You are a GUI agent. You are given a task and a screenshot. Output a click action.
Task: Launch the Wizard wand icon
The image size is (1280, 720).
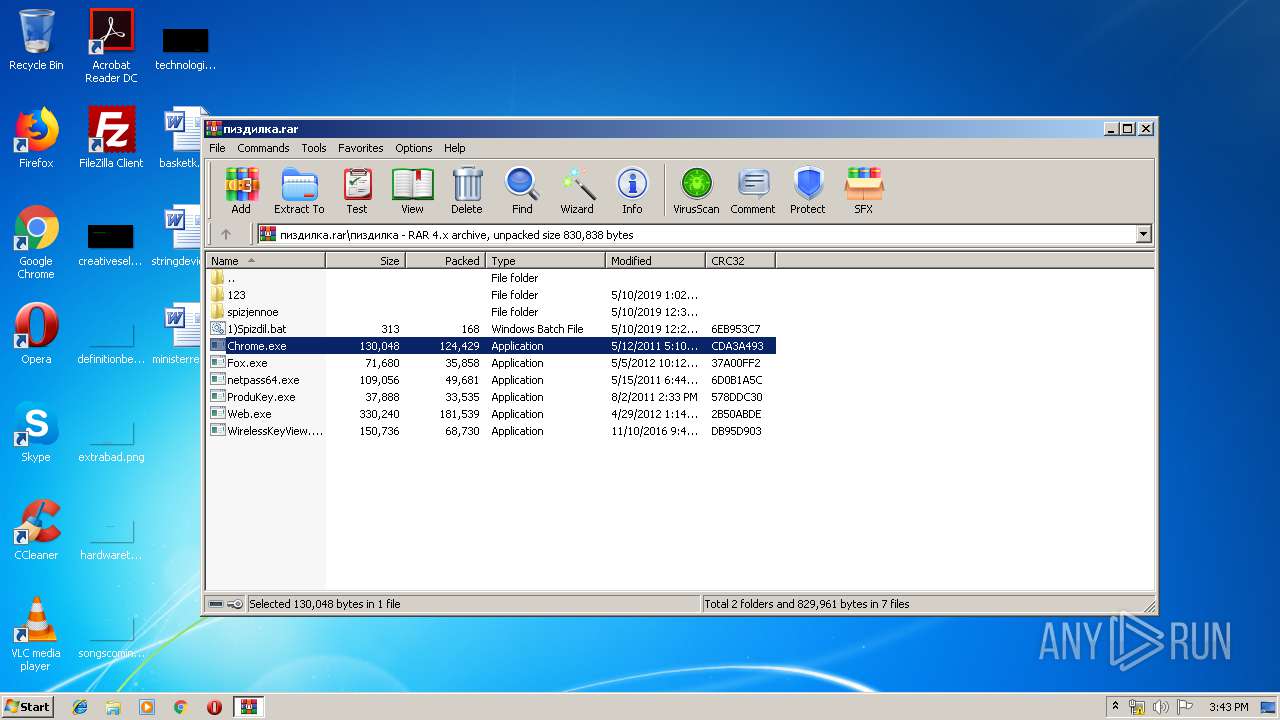(577, 190)
